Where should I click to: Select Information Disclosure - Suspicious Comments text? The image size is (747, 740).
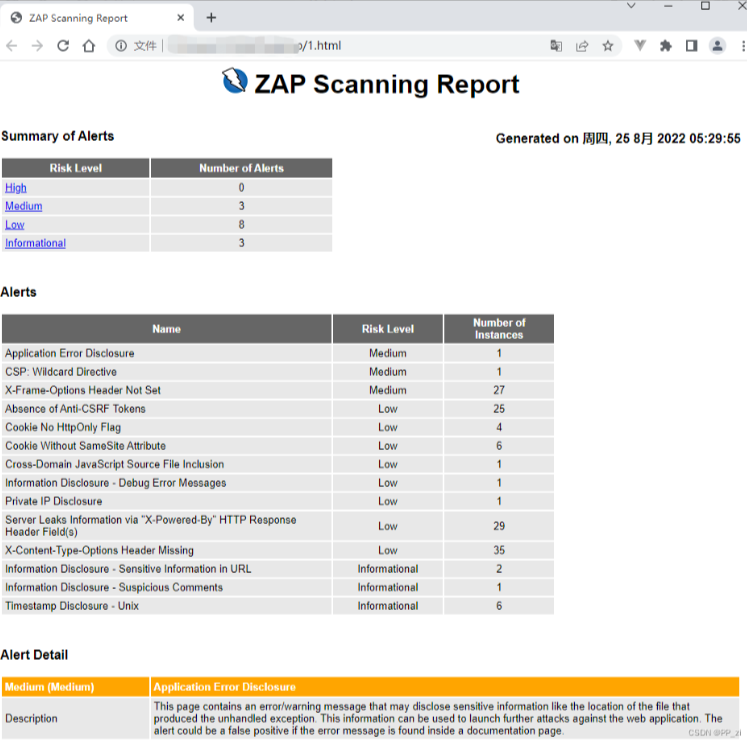tap(114, 588)
